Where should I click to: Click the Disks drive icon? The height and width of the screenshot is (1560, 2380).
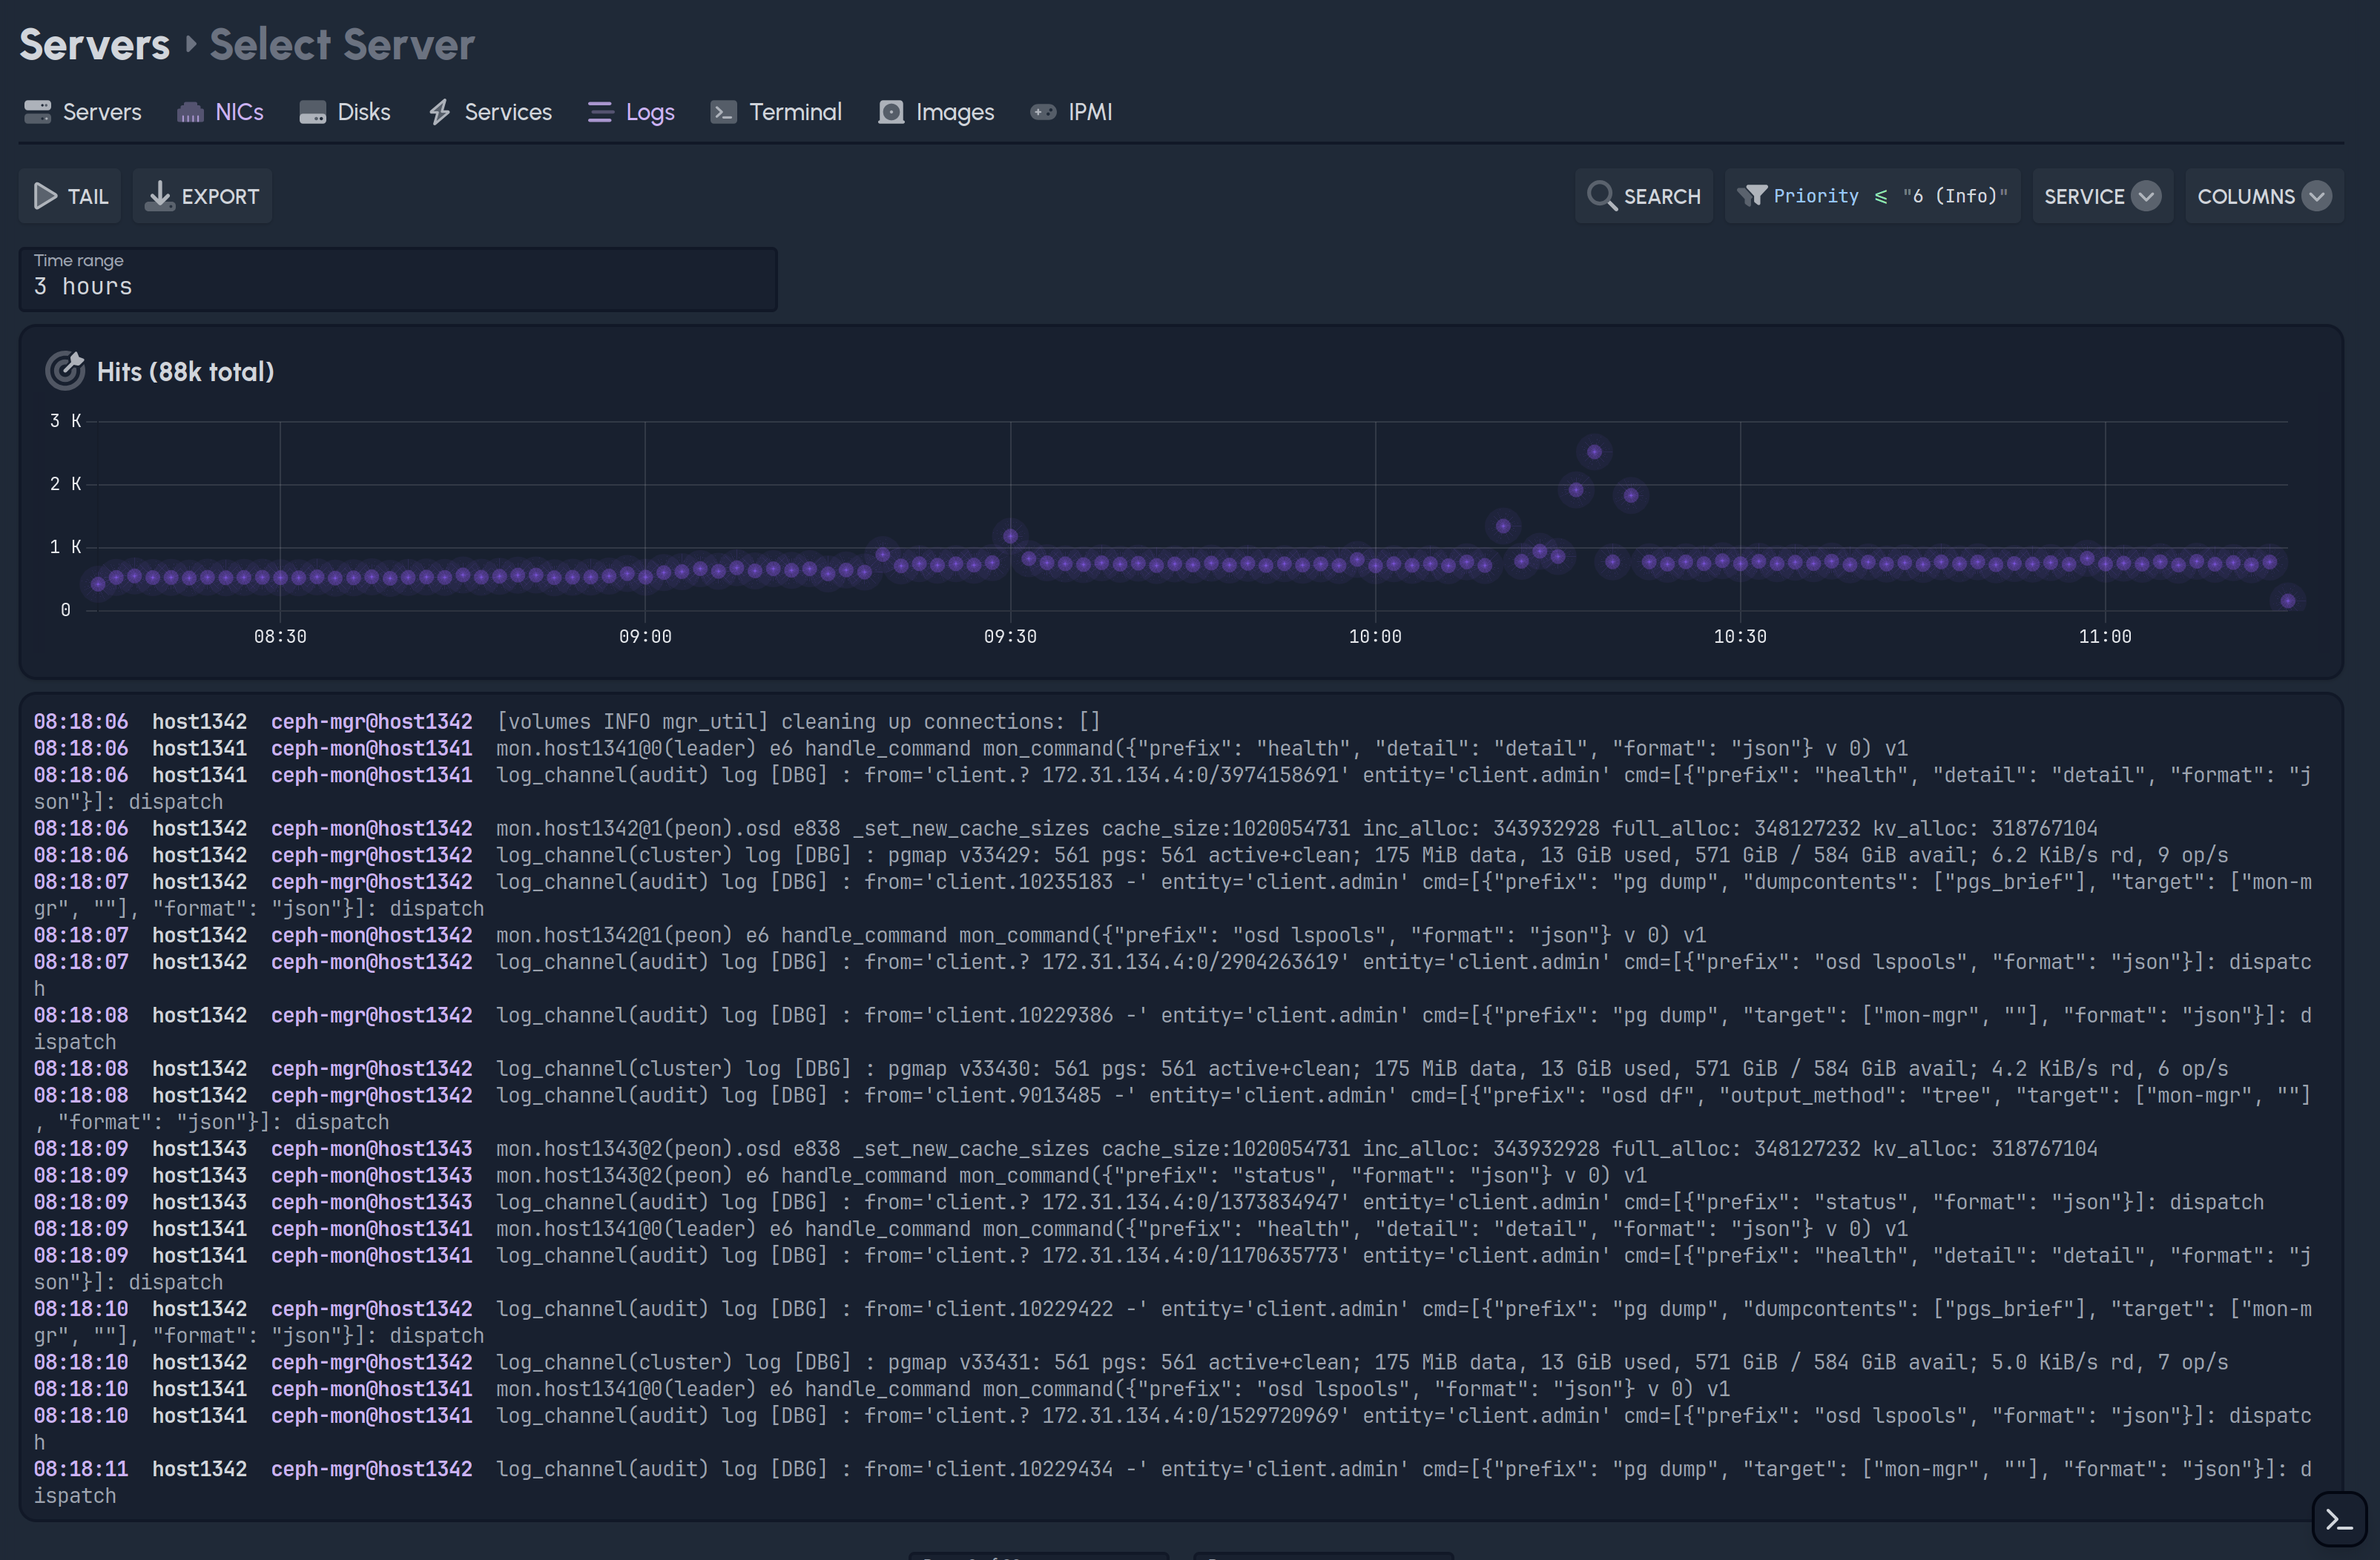[313, 112]
